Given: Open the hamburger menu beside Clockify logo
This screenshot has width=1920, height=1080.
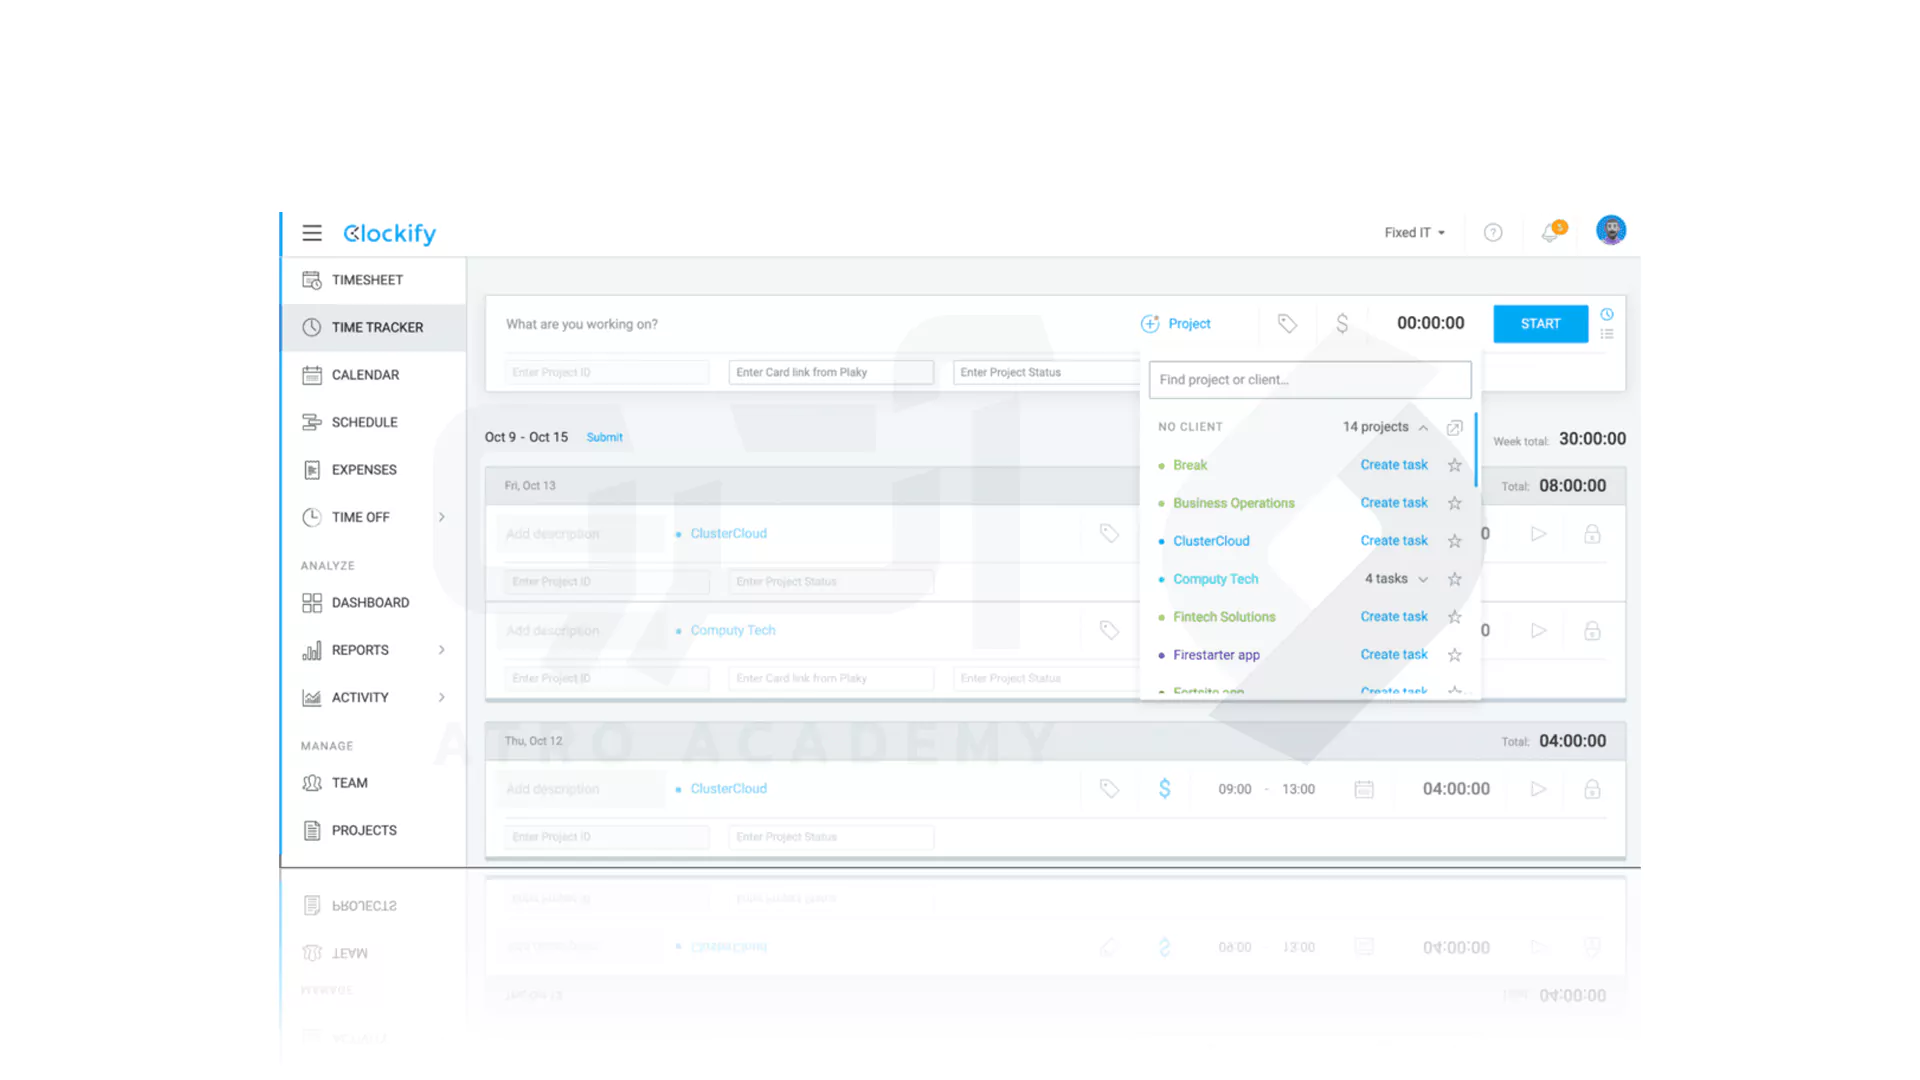Looking at the screenshot, I should 312,233.
